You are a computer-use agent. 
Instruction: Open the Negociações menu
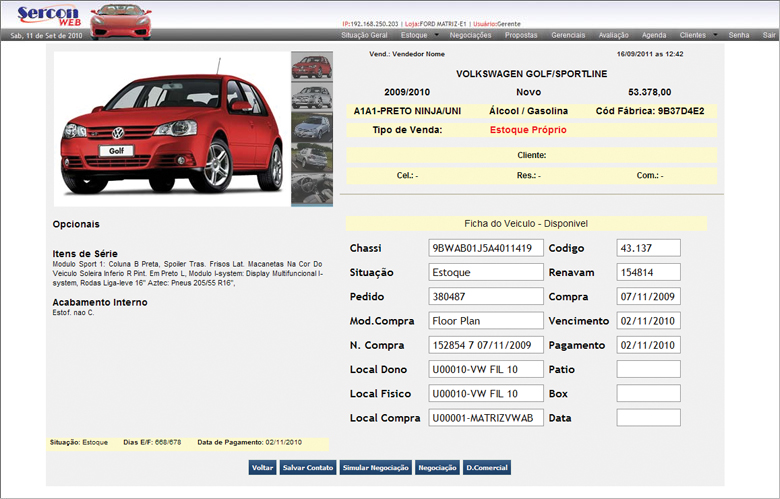pyautogui.click(x=470, y=35)
